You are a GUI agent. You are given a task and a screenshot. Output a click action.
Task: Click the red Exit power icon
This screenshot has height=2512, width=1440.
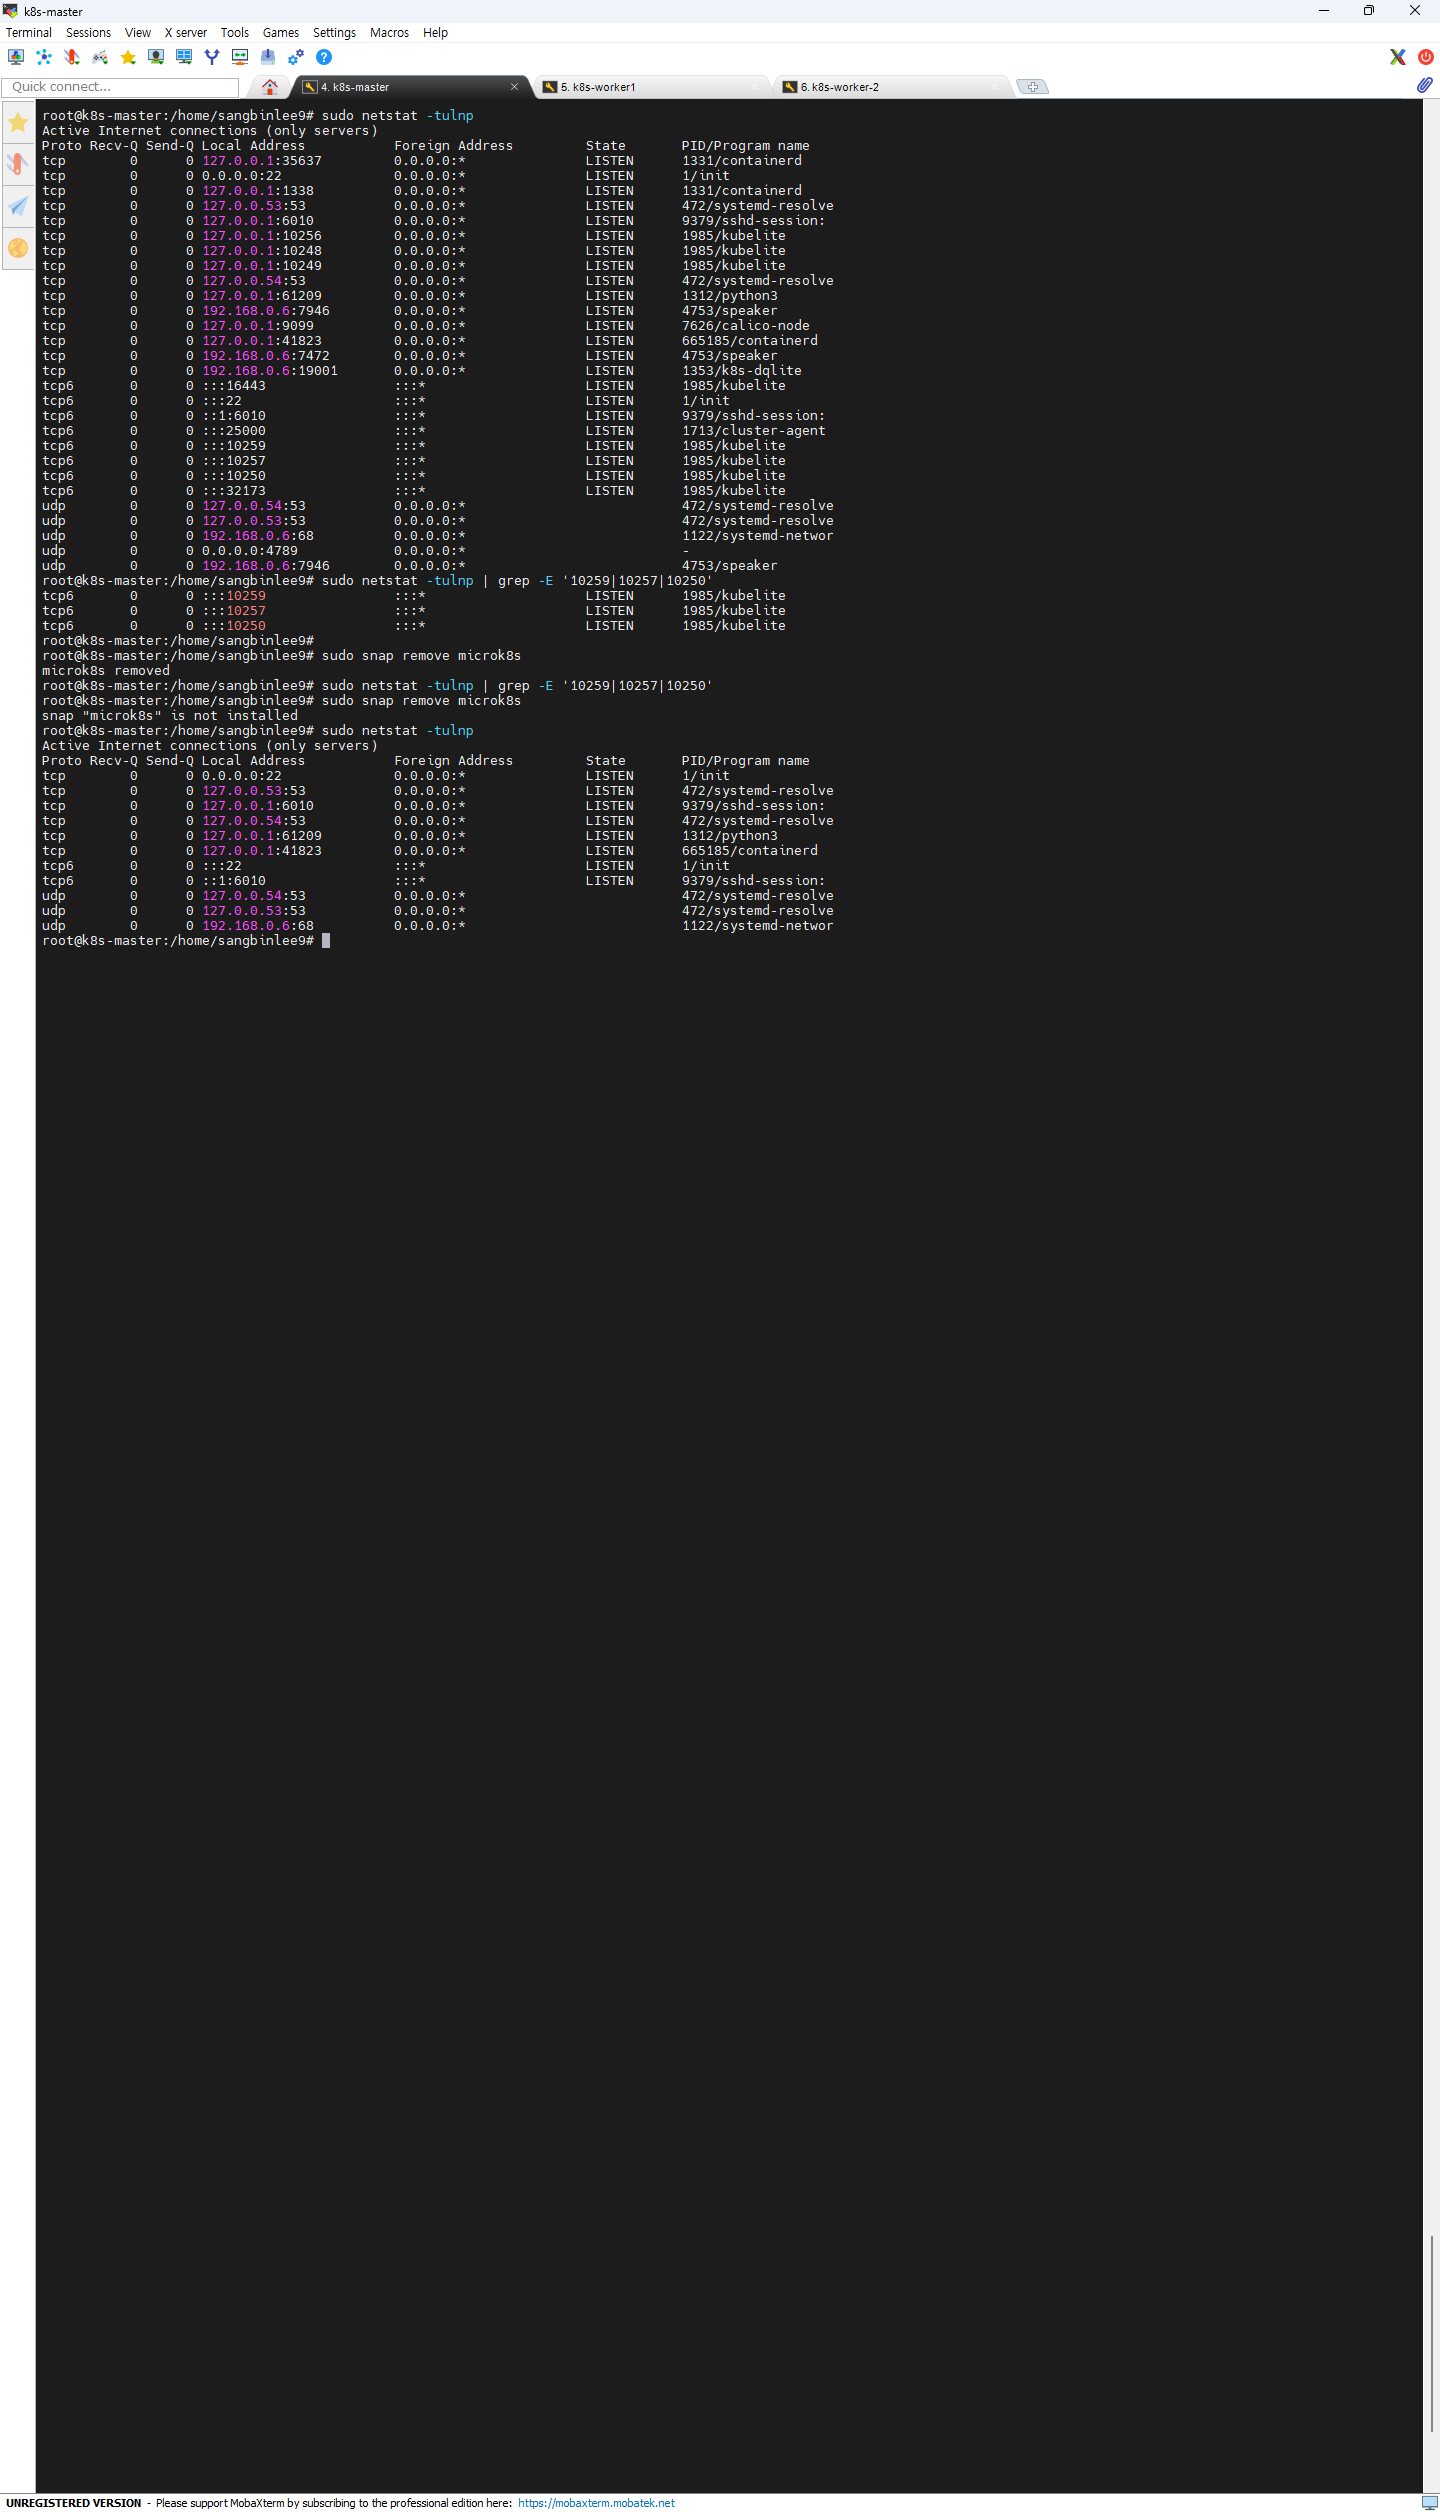[x=1426, y=57]
